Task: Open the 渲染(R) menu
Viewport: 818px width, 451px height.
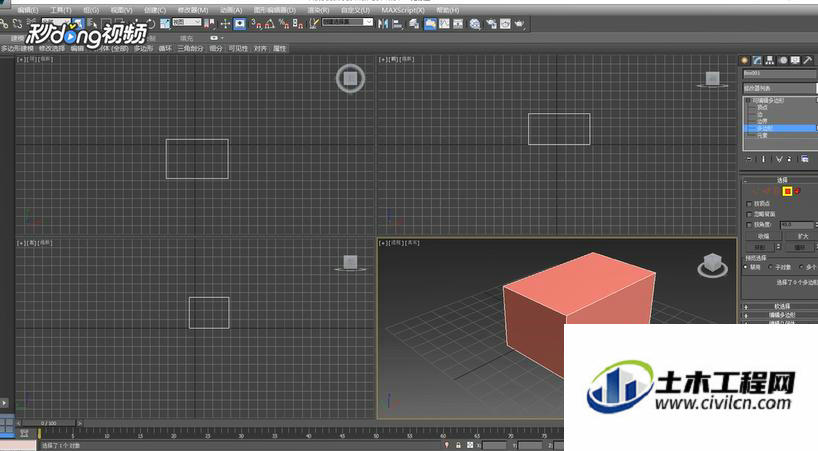Action: coord(318,10)
